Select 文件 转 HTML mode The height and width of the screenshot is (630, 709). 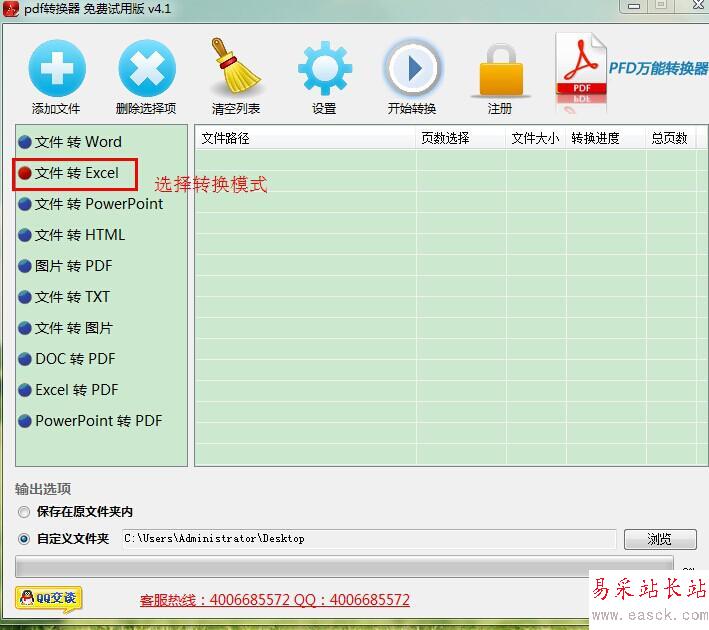coord(71,235)
